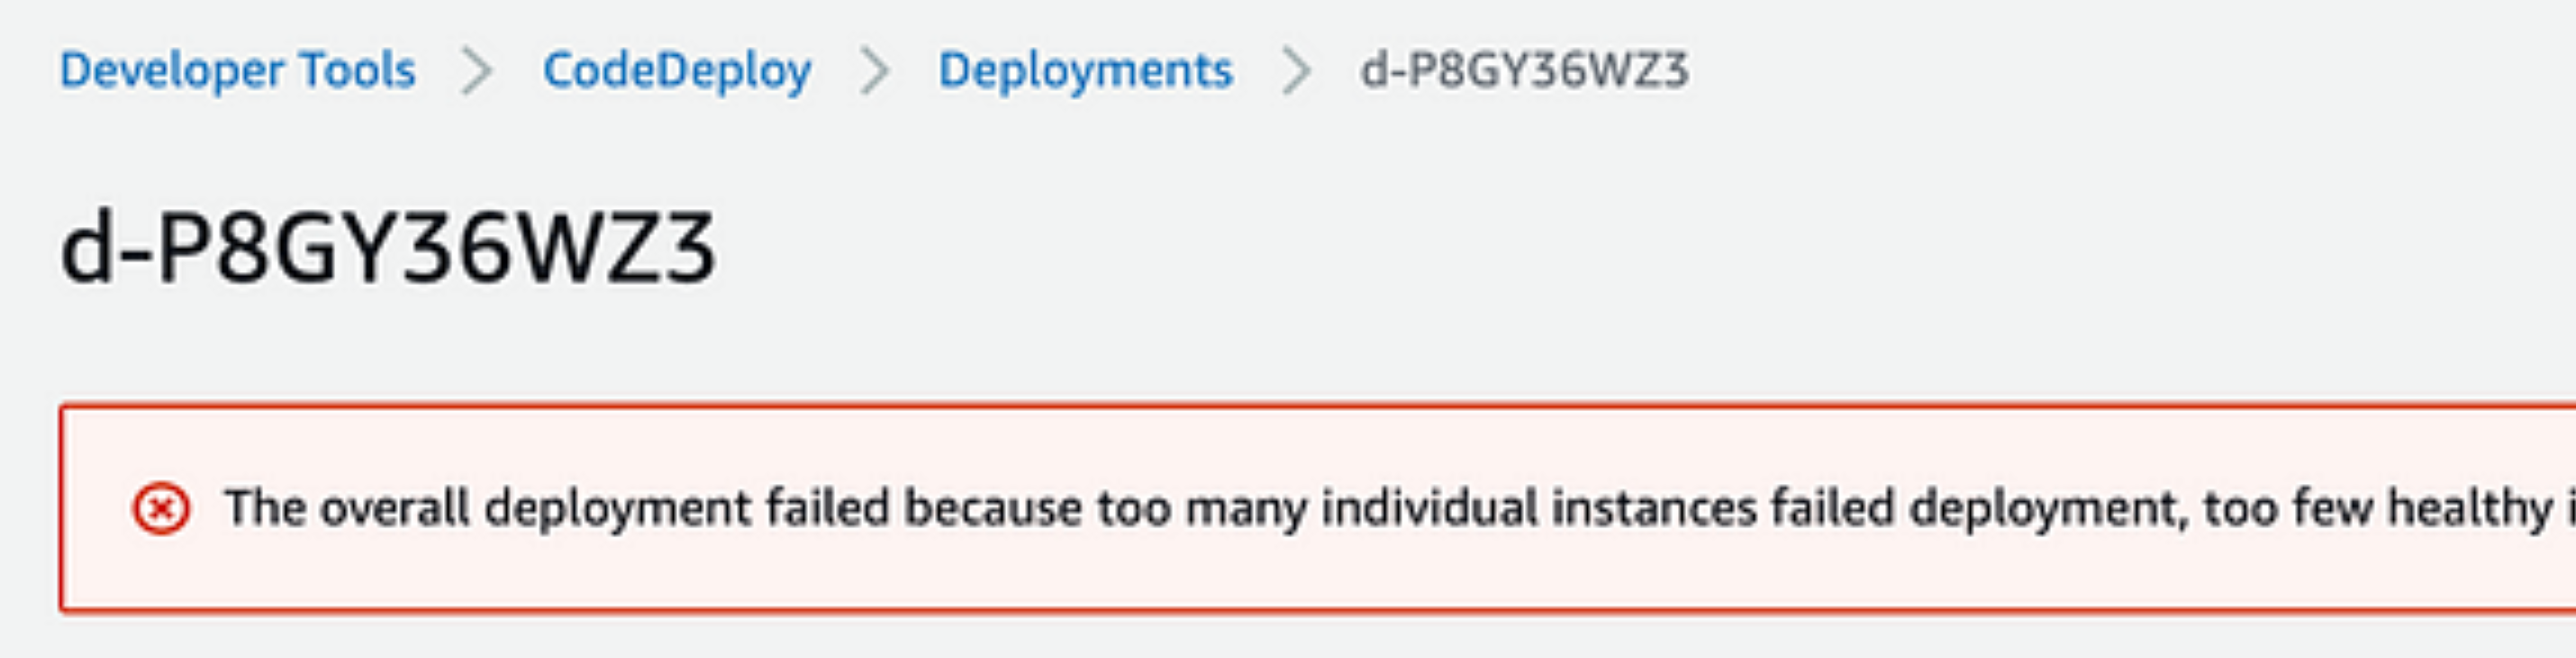Select the red-bordered error alert banner
Image resolution: width=2576 pixels, height=658 pixels.
(1318, 508)
